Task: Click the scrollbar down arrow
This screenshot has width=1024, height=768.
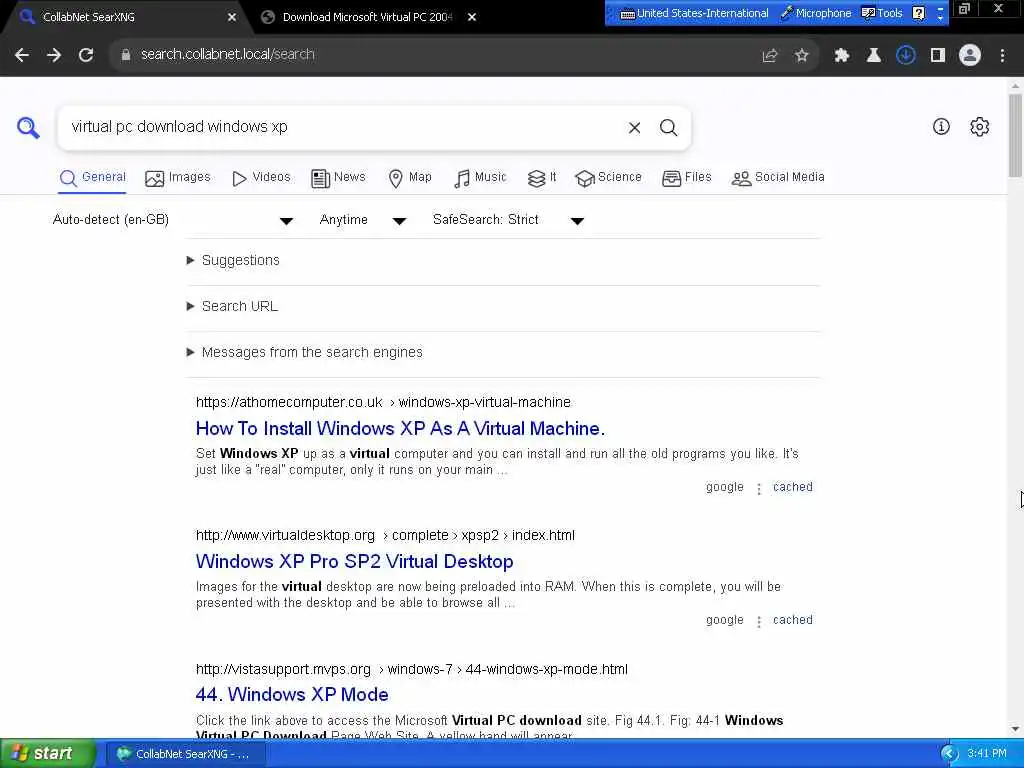Action: click(x=1015, y=729)
